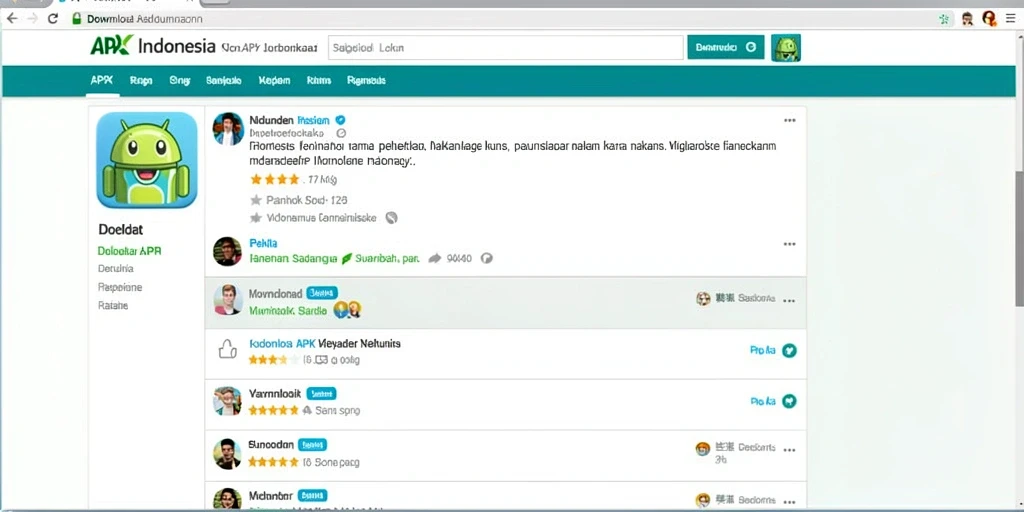Click the Ndunden user avatar
This screenshot has width=1024, height=512.
pyautogui.click(x=228, y=129)
